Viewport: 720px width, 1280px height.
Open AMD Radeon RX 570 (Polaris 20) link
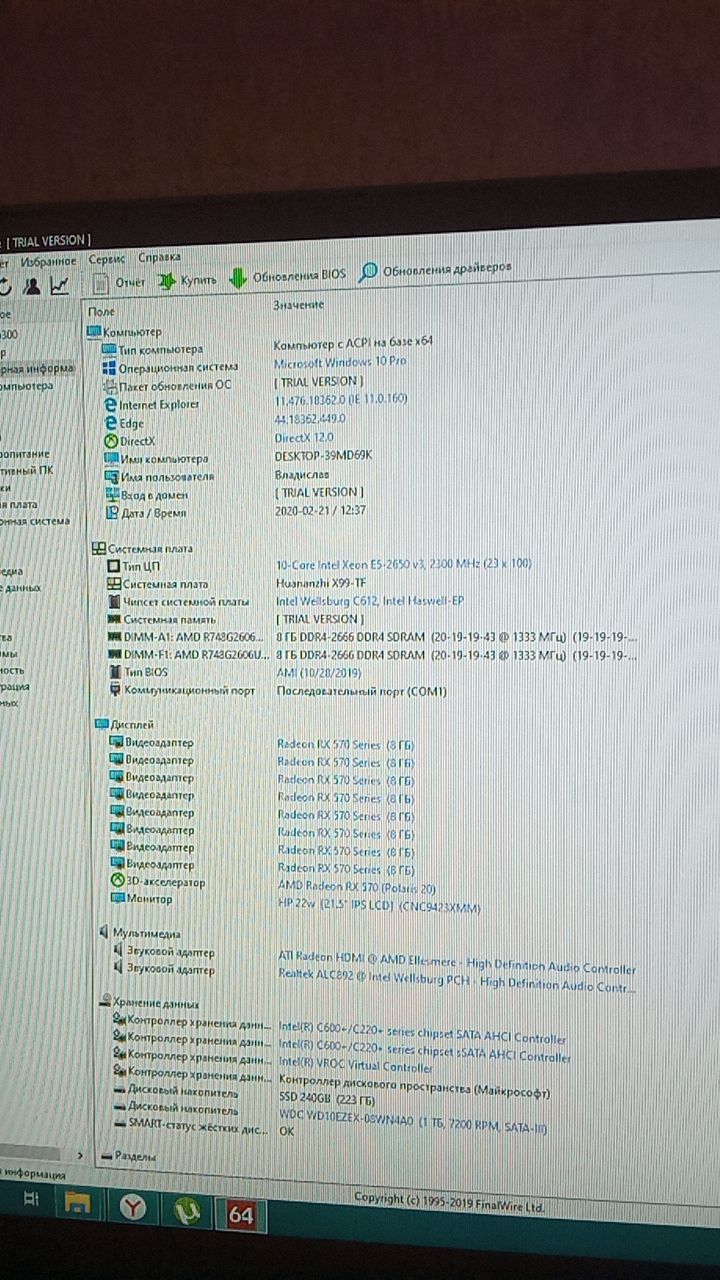356,887
